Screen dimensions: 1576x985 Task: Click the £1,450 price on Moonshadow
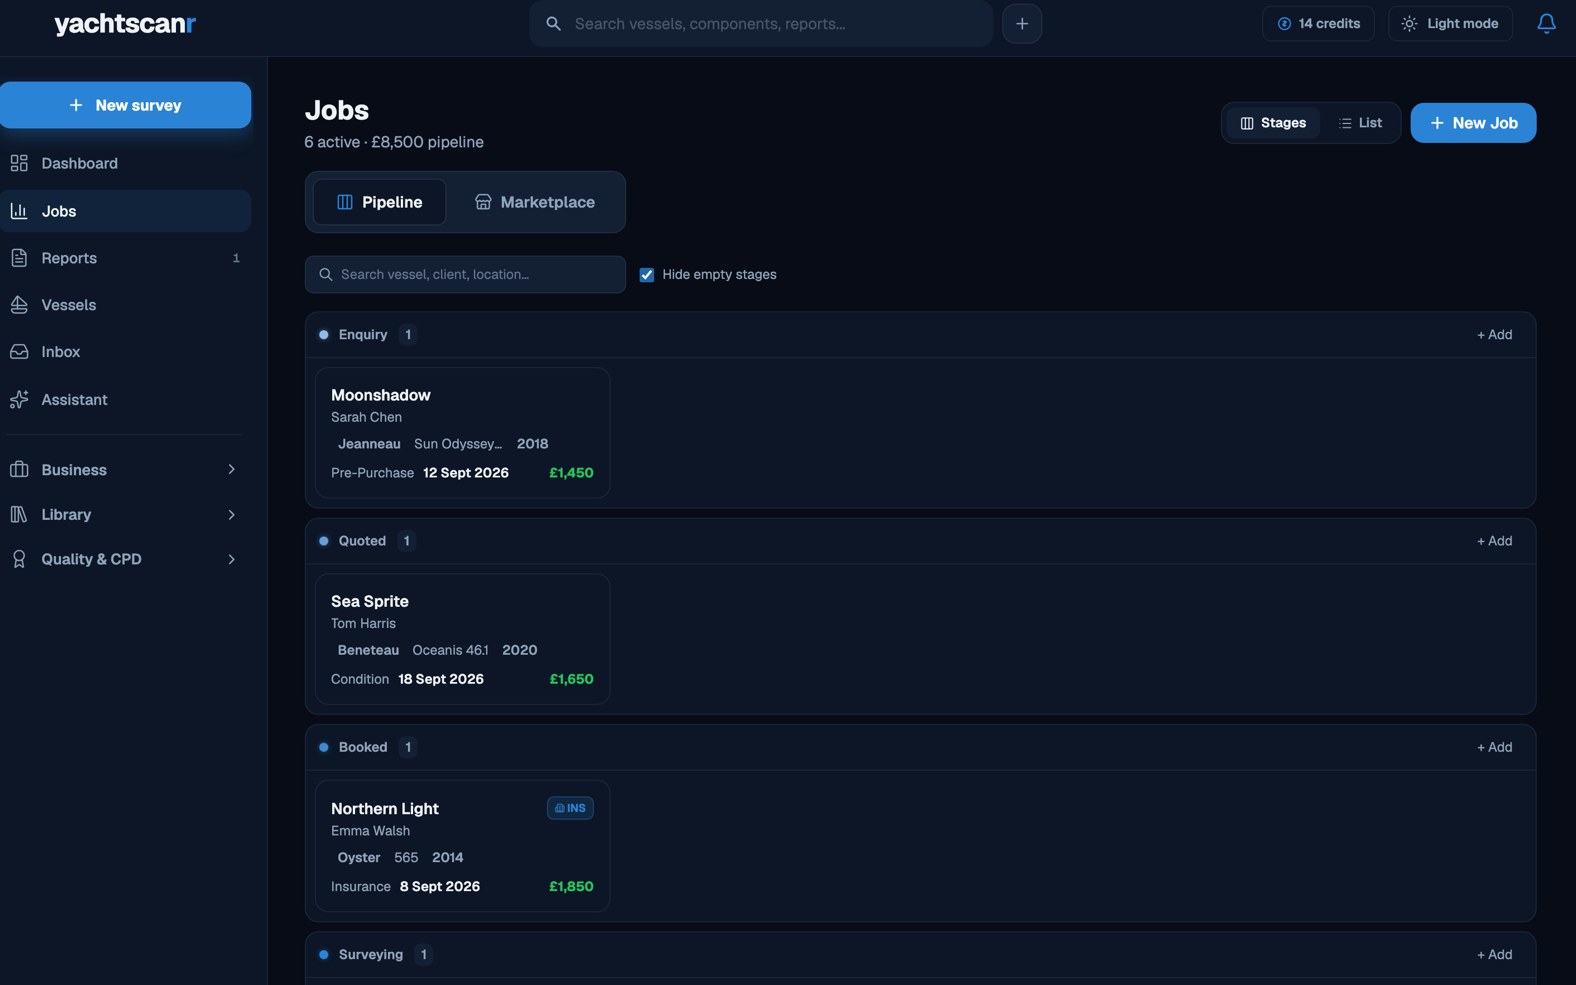[571, 473]
